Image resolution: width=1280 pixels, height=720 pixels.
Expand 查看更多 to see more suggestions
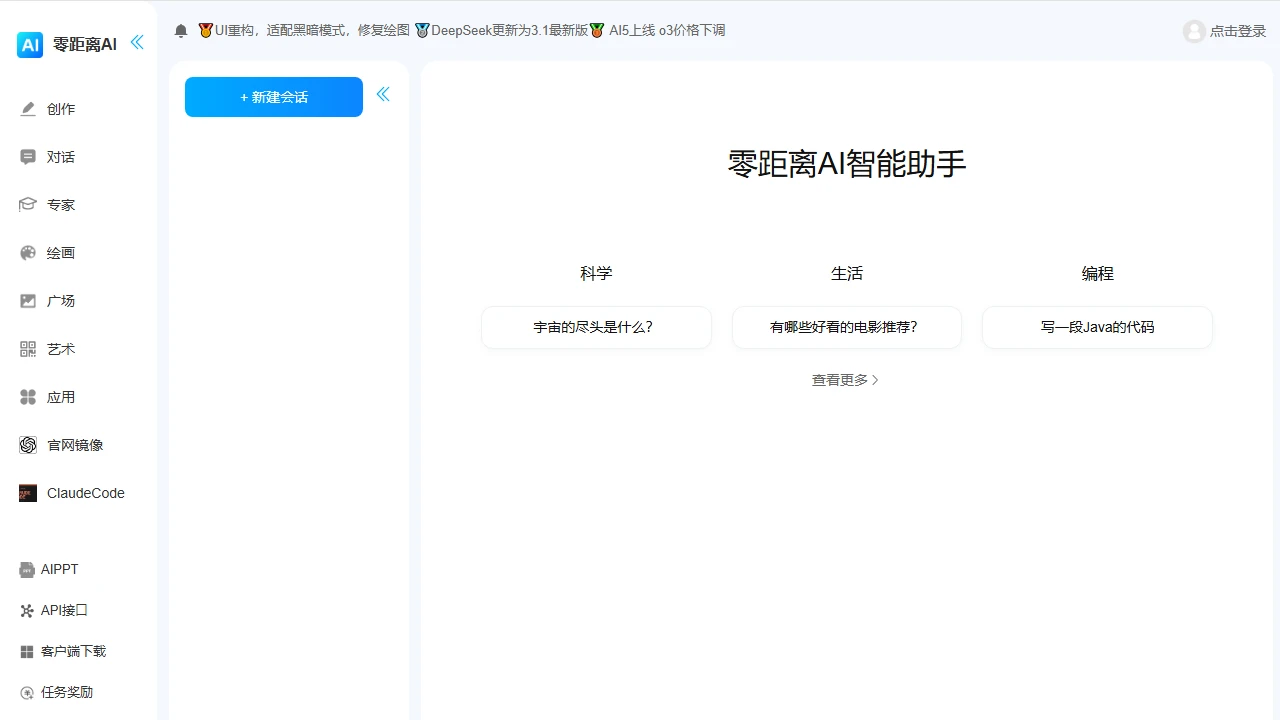point(845,380)
